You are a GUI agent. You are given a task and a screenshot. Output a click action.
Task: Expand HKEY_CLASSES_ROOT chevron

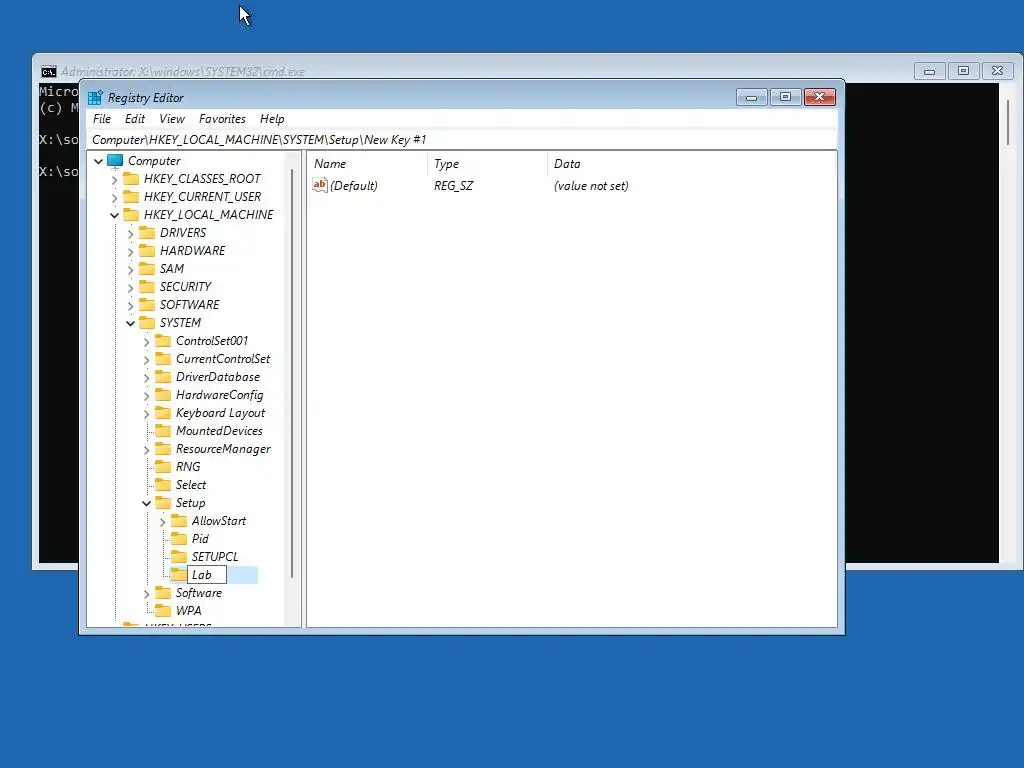click(114, 179)
